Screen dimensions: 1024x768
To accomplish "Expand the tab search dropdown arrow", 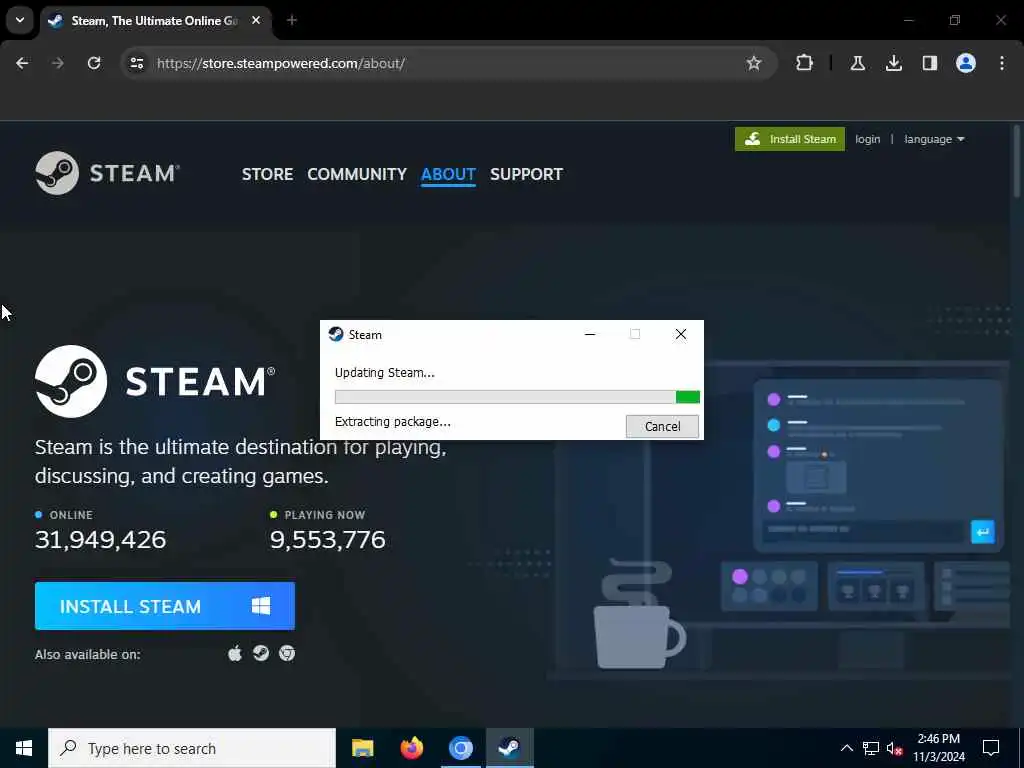I will pos(20,20).
